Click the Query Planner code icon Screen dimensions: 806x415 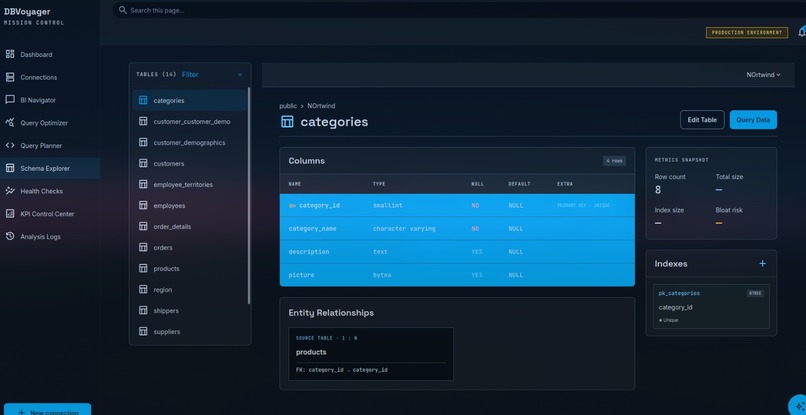10,146
